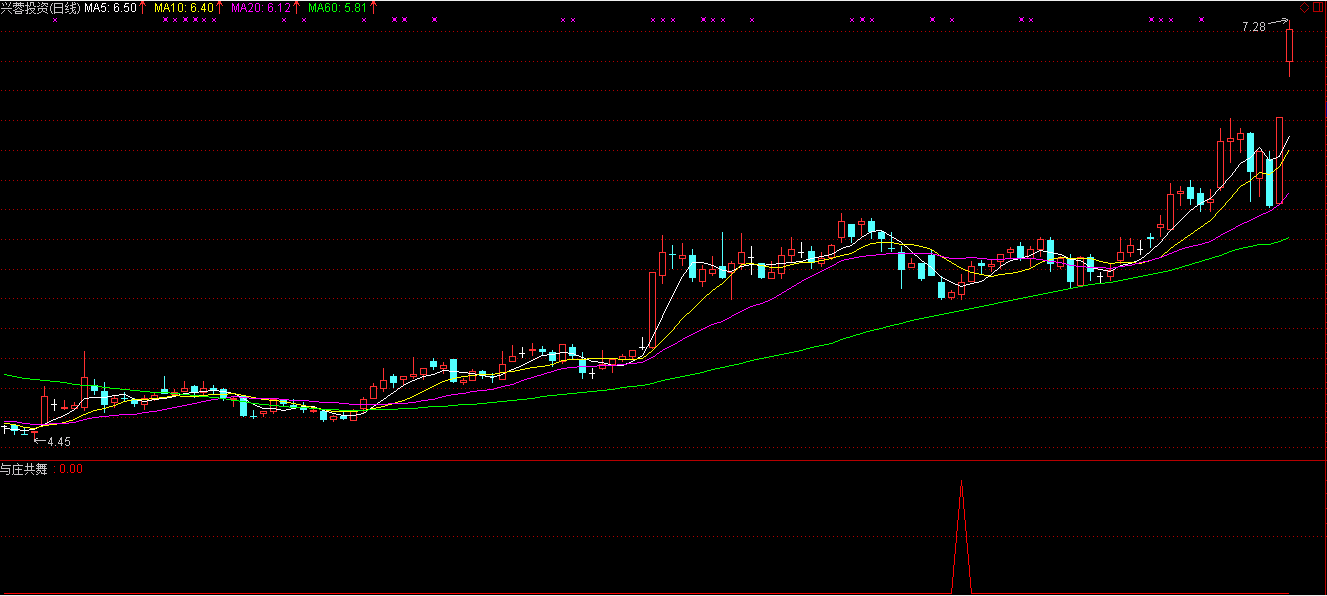This screenshot has width=1327, height=596.
Task: Click the red spike in the 与庄共舞 panel
Action: 962,537
